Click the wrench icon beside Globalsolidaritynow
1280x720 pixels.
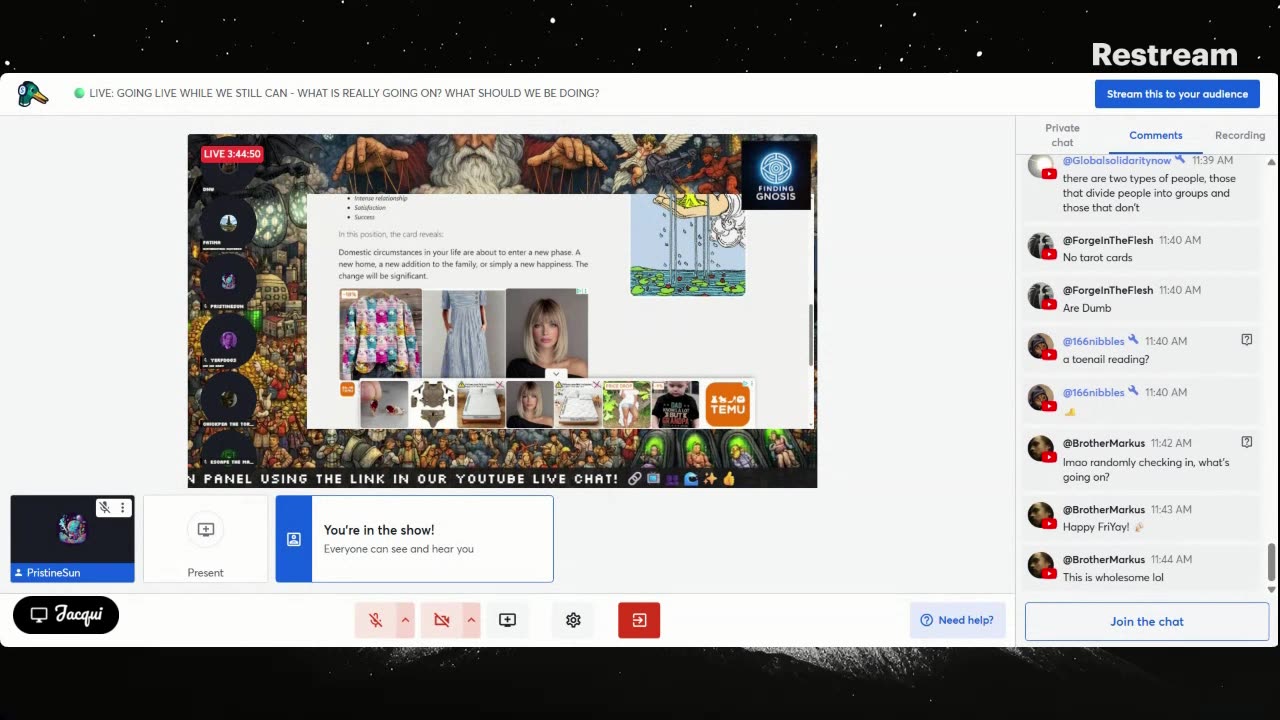[x=1181, y=160]
